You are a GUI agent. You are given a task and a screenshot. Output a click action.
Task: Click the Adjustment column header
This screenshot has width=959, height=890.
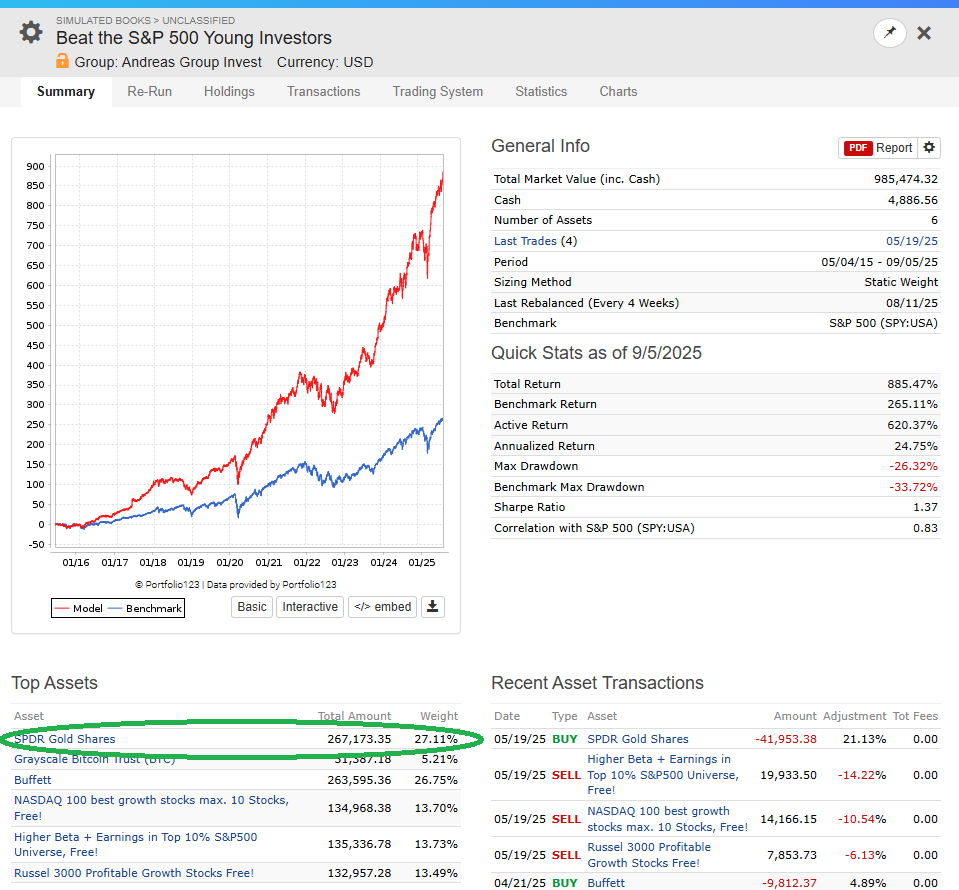pyautogui.click(x=854, y=716)
